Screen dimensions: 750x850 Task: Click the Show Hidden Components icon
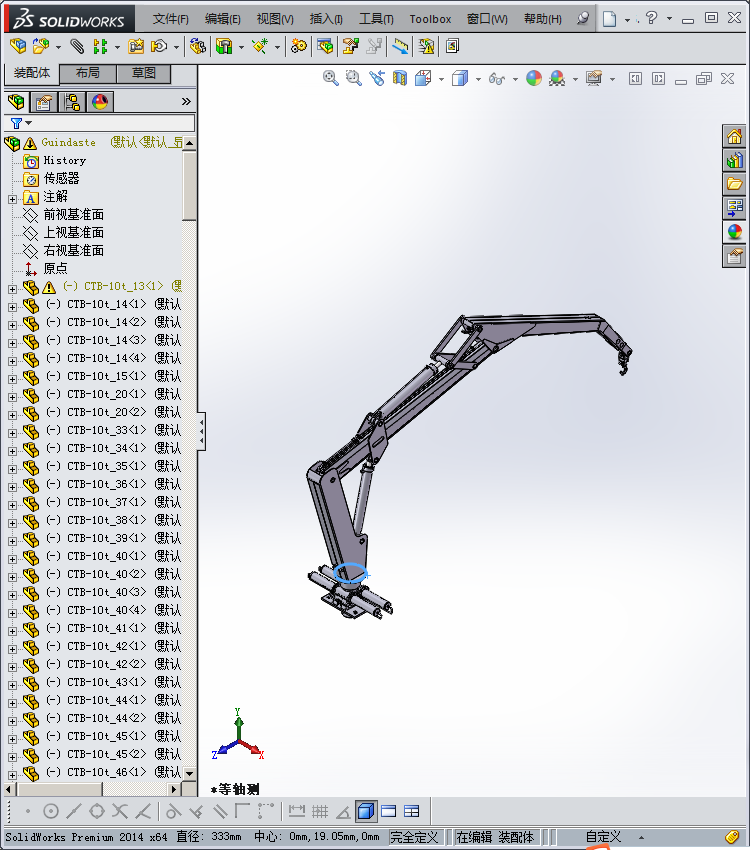pos(198,46)
